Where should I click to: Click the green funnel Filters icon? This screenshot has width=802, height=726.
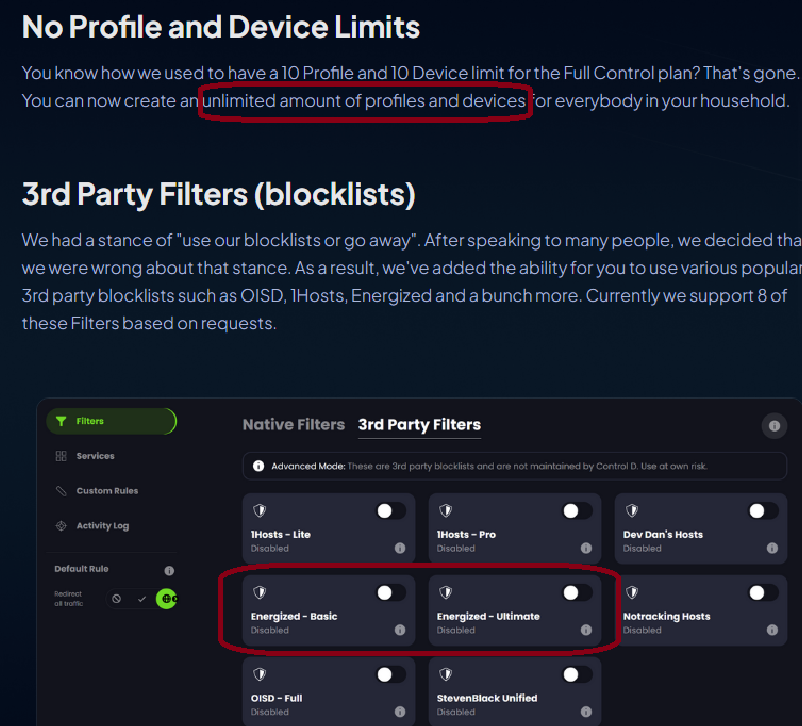tap(61, 421)
